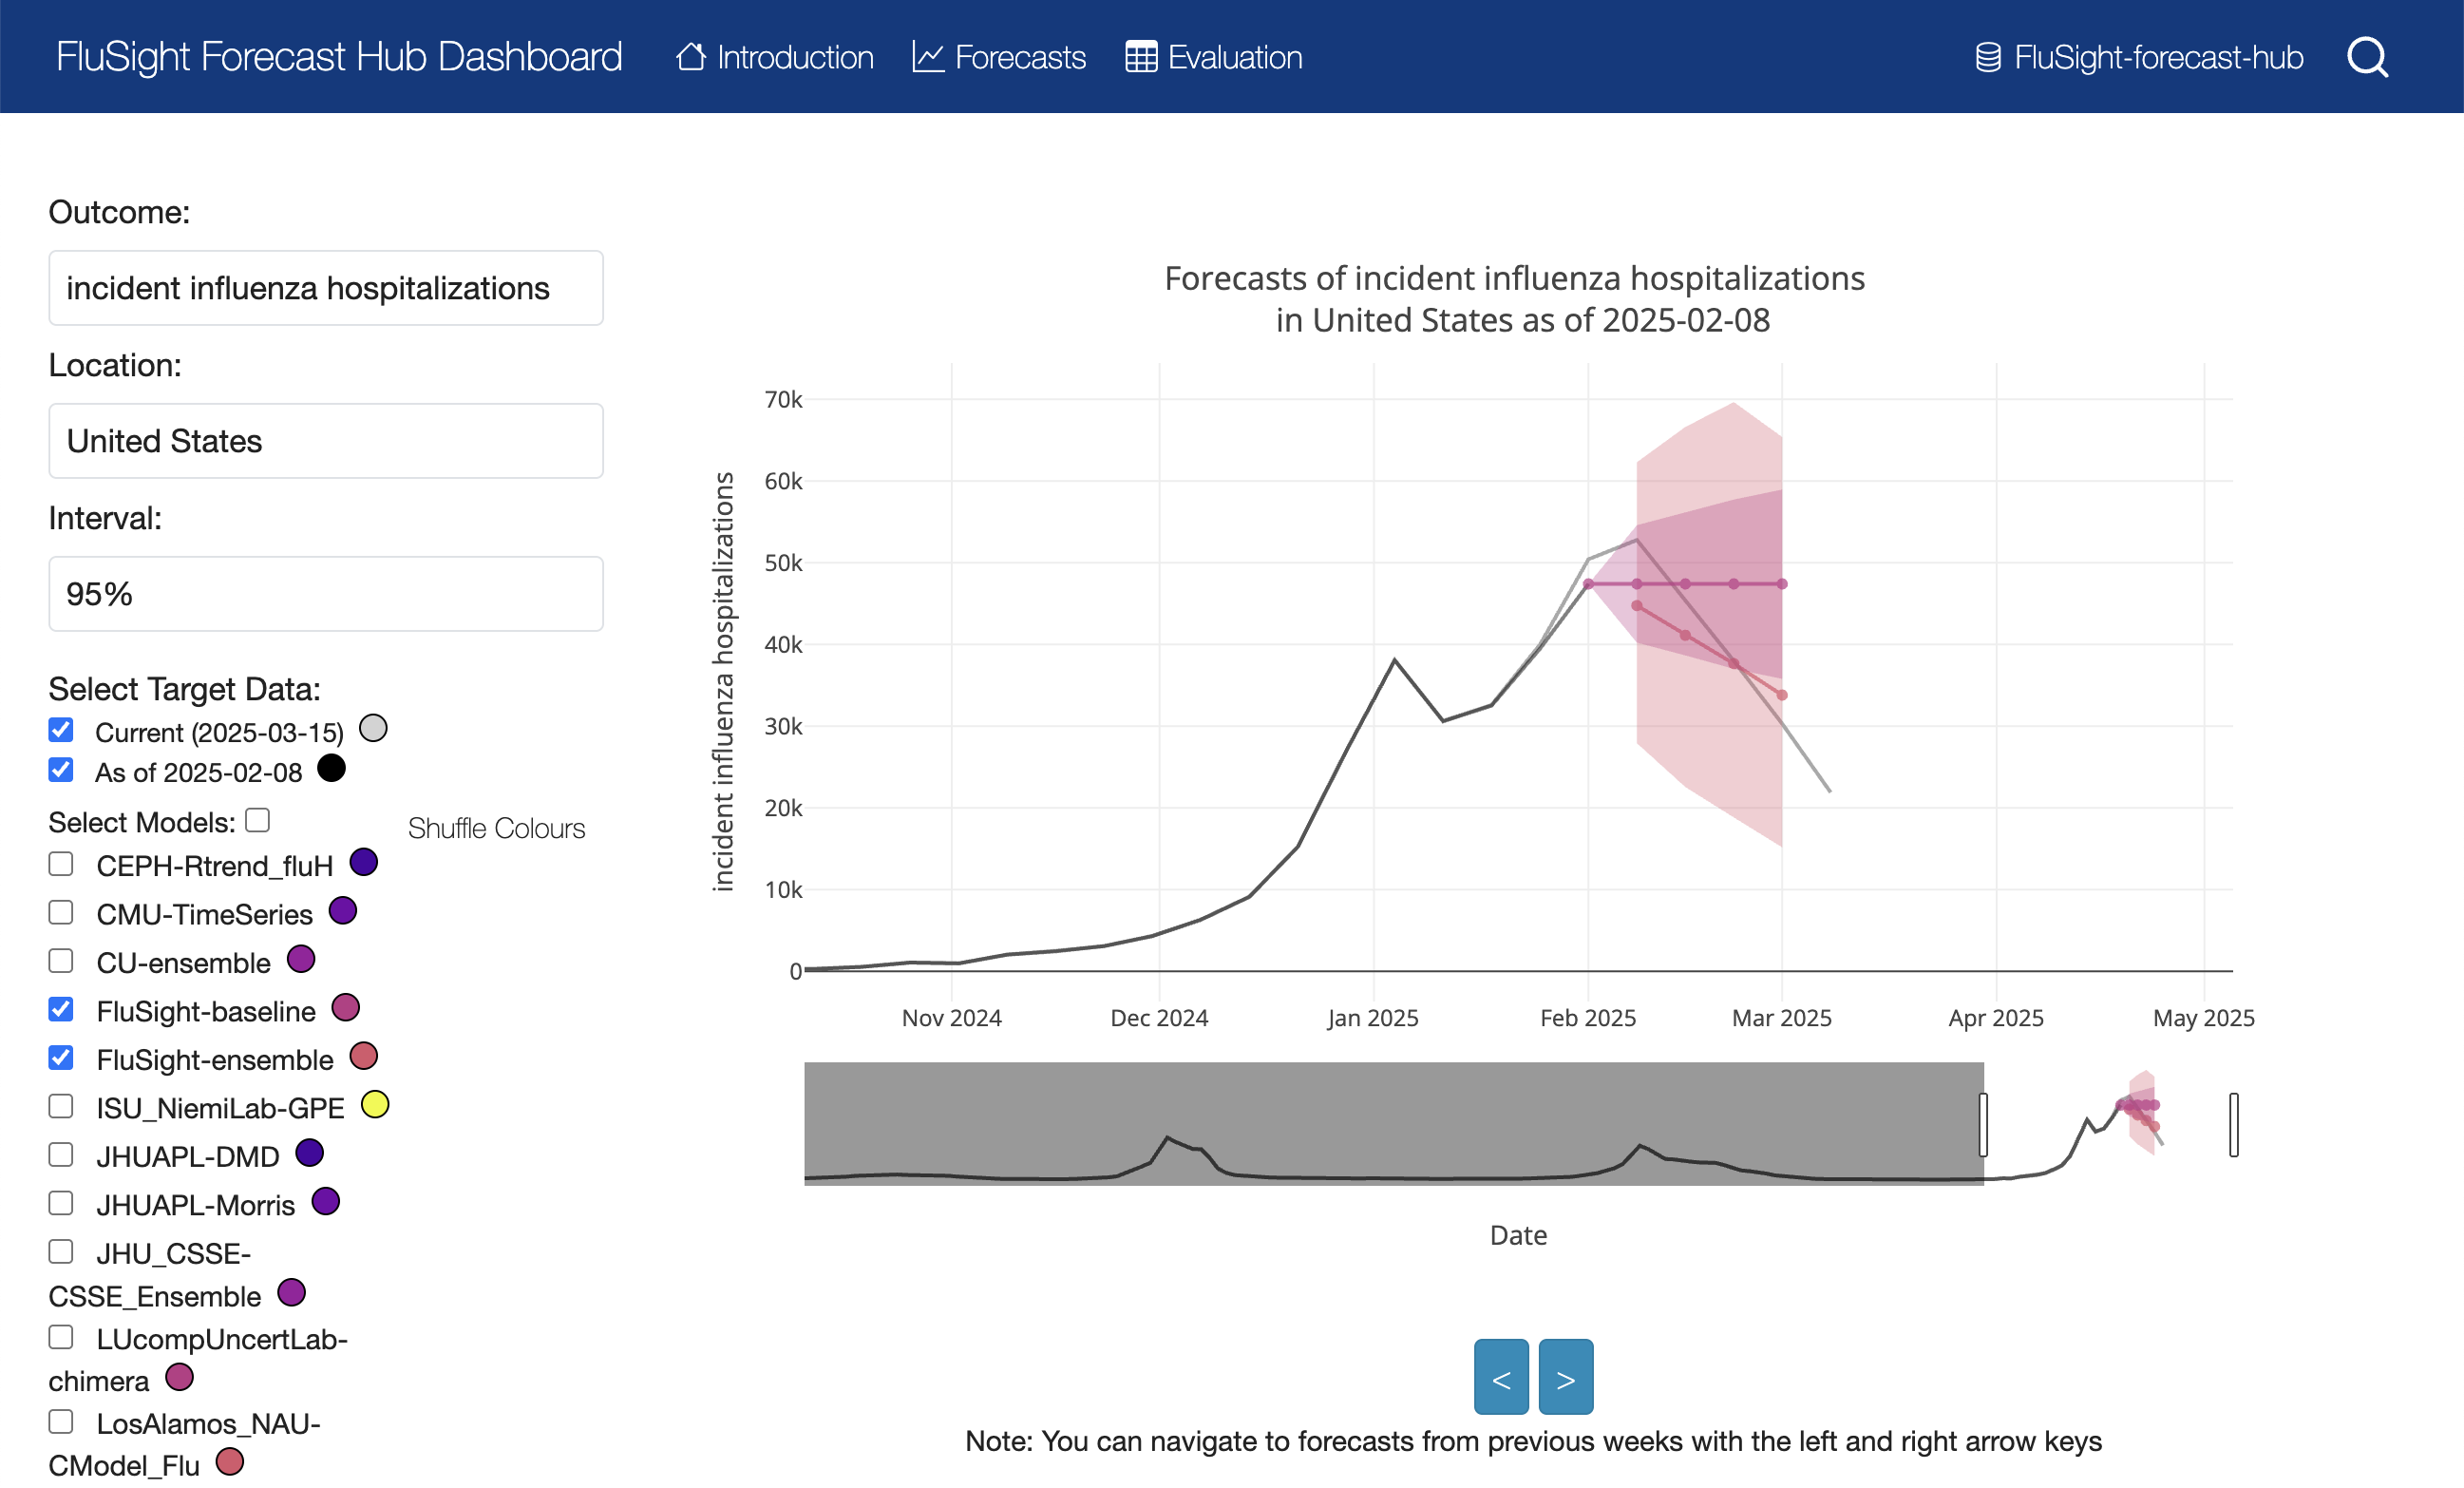Click the black As of 2025-02-08 colour dot
The width and height of the screenshot is (2464, 1488).
[x=331, y=768]
